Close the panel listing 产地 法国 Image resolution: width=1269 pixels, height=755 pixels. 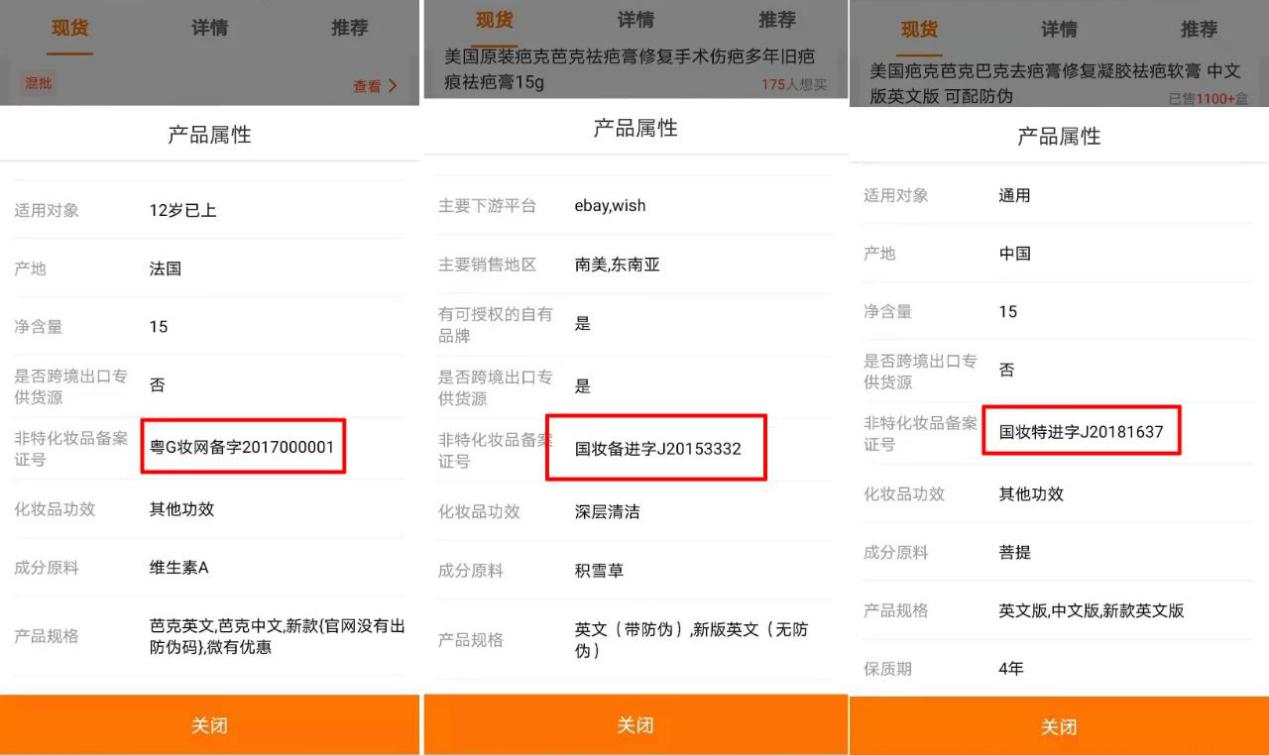click(210, 725)
